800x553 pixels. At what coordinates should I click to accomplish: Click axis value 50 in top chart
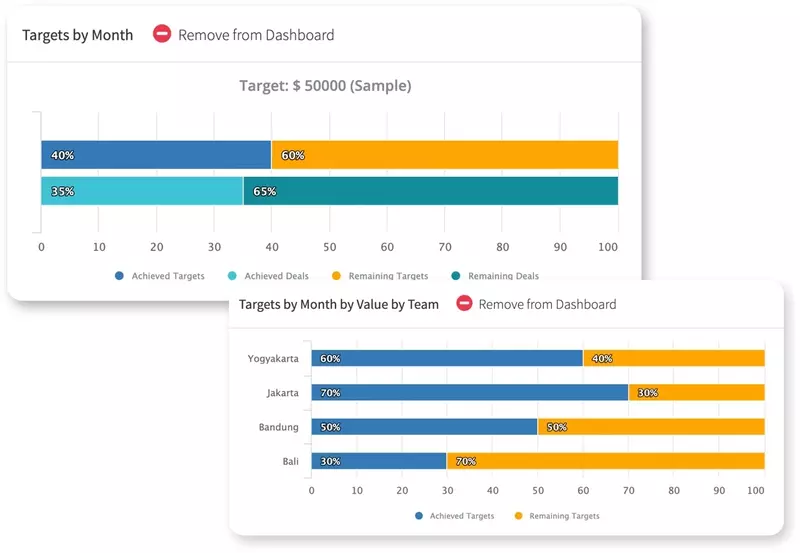(x=330, y=247)
